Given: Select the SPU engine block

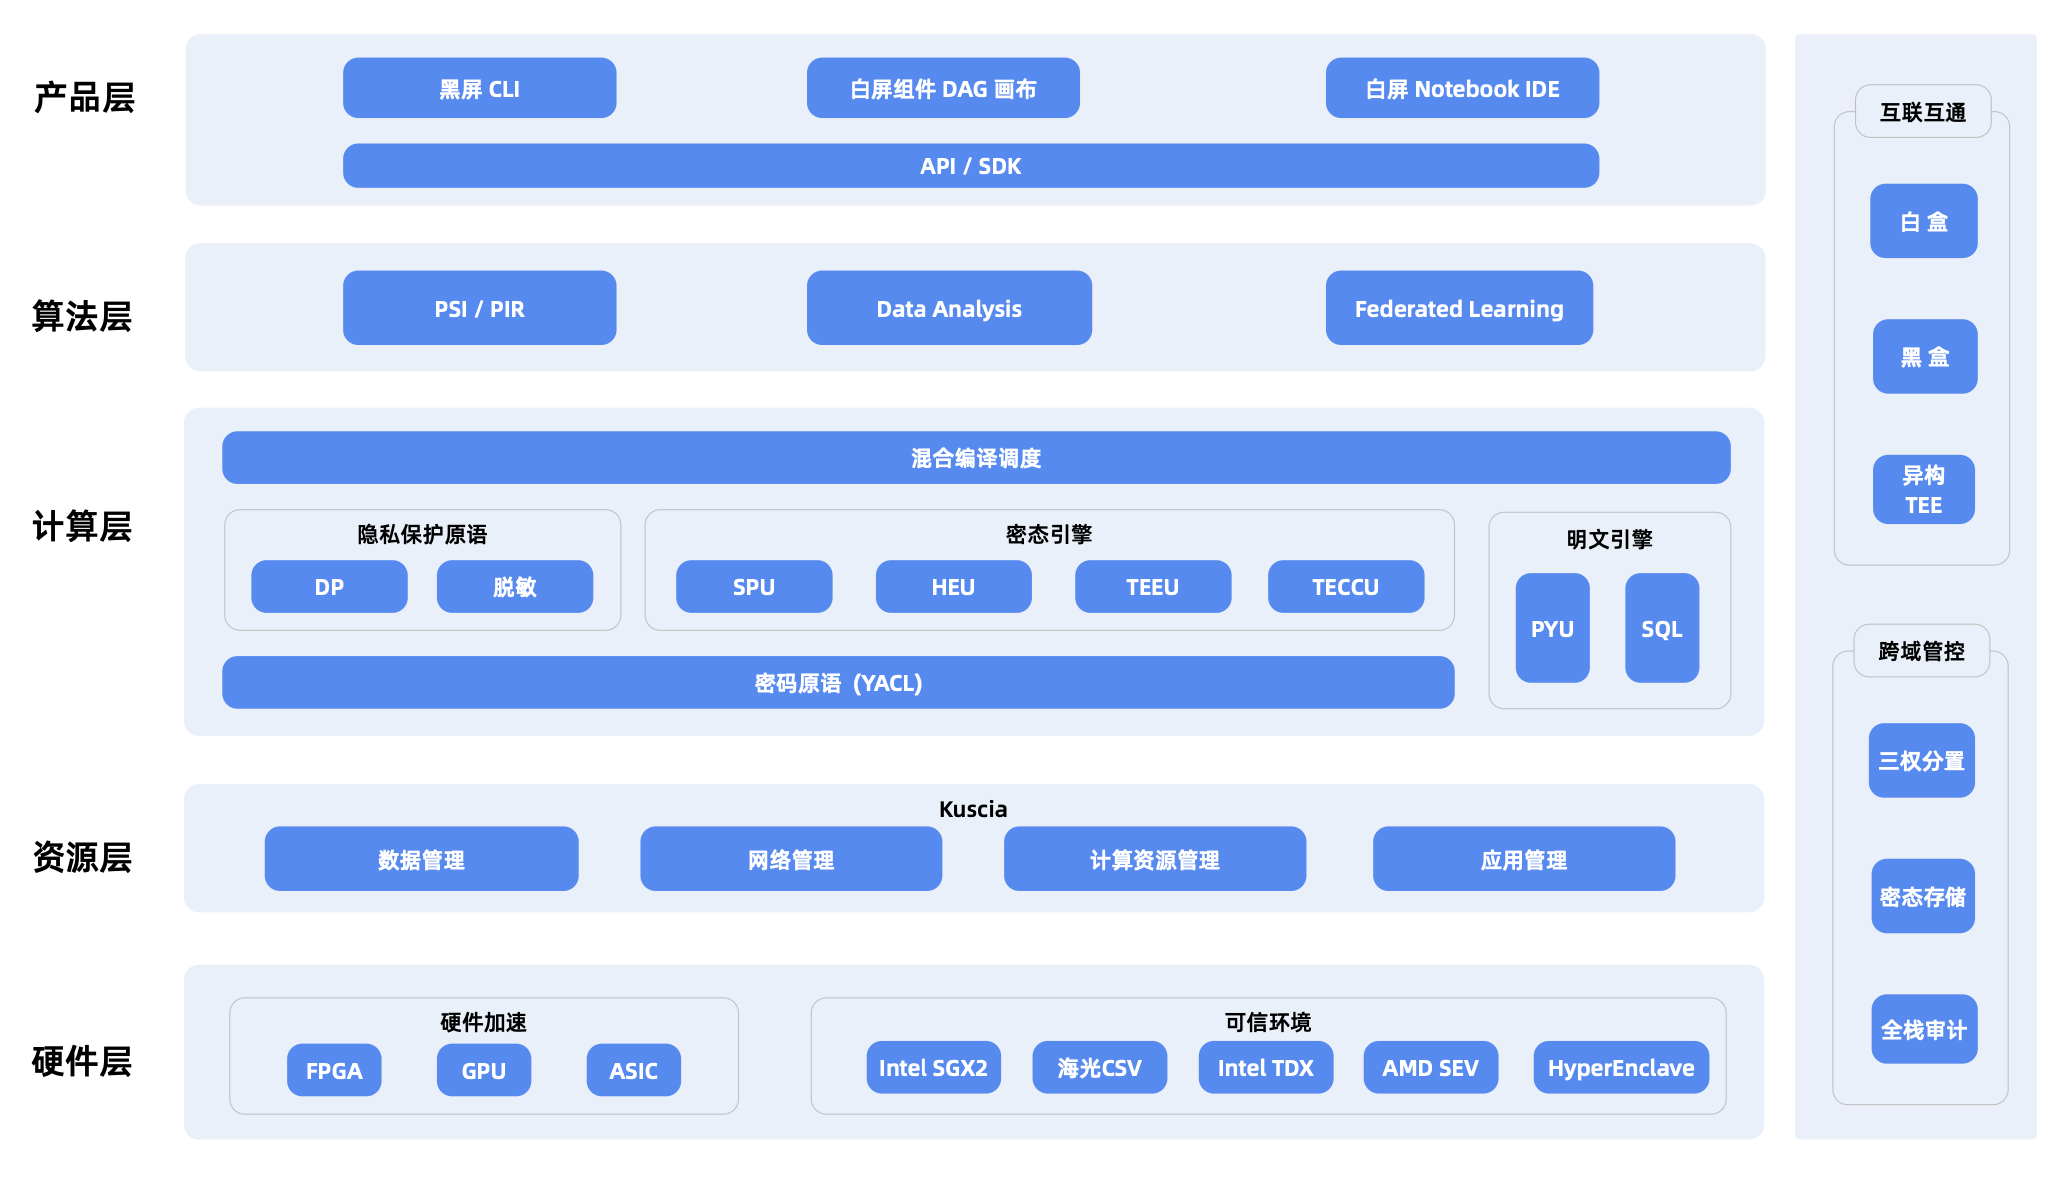Looking at the screenshot, I should click(x=753, y=587).
